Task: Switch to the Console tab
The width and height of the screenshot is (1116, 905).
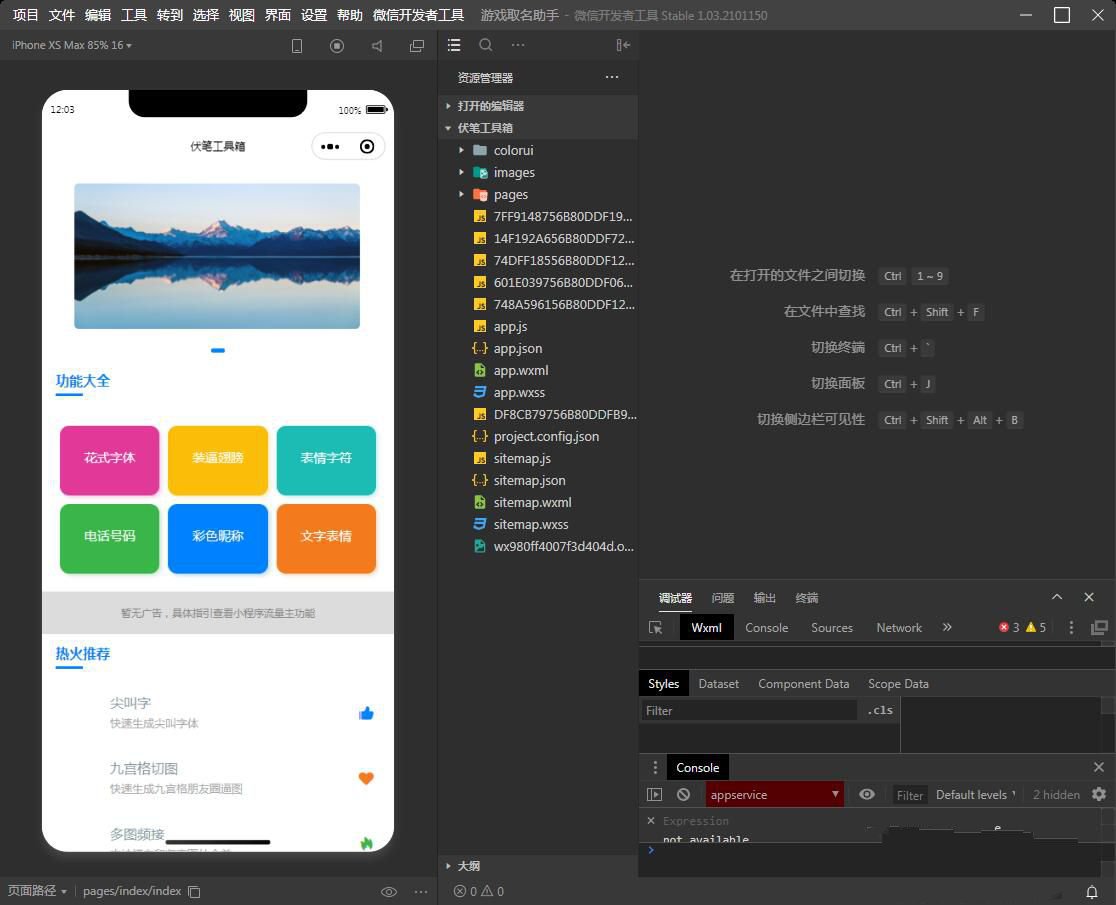Action: click(767, 628)
